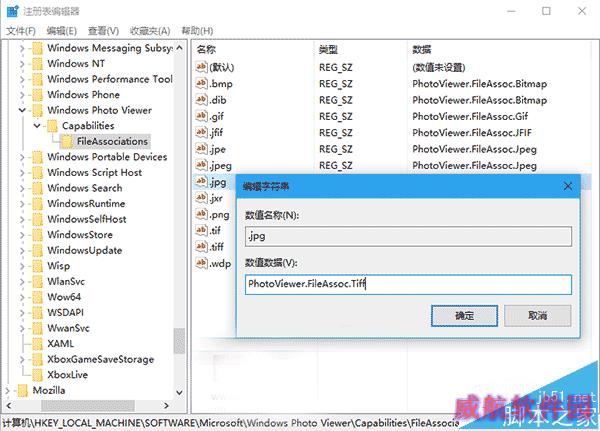The image size is (600, 431).
Task: Click the WSDAPI folder icon
Action: [x=38, y=313]
